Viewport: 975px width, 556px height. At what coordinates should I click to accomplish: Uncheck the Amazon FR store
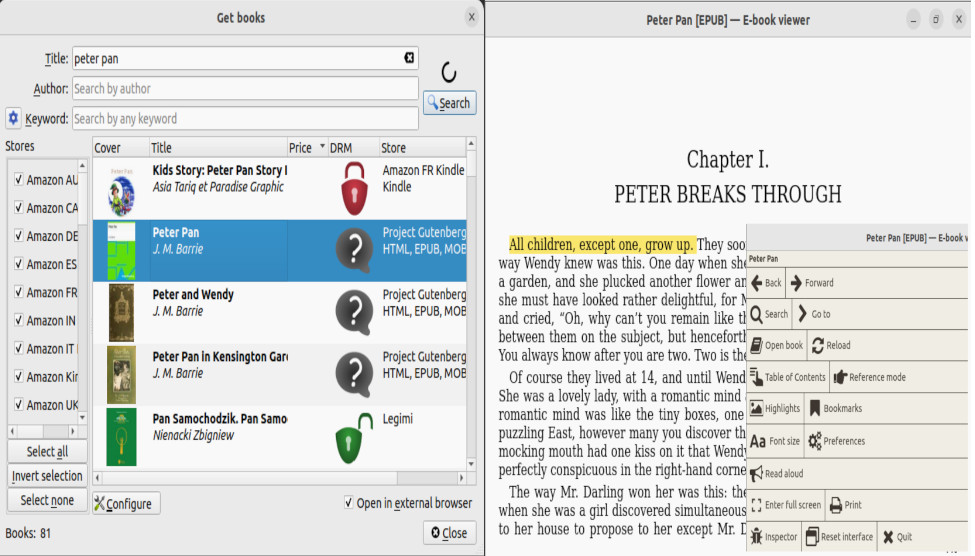(19, 291)
